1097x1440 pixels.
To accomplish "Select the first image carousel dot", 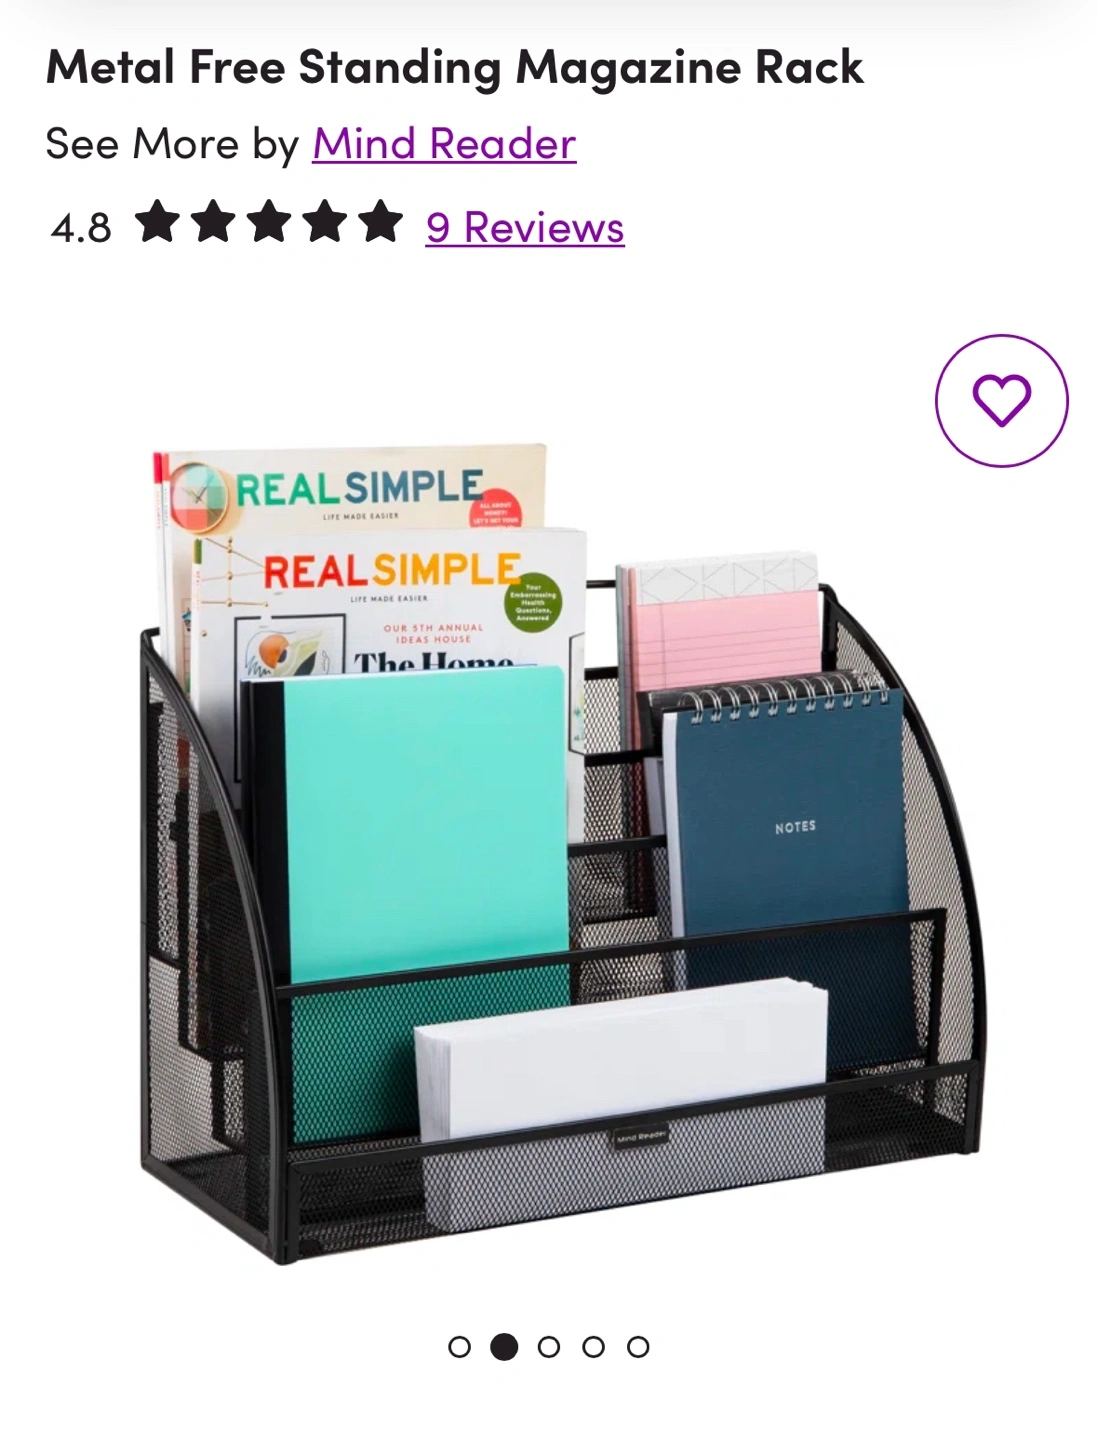I will tap(459, 1347).
